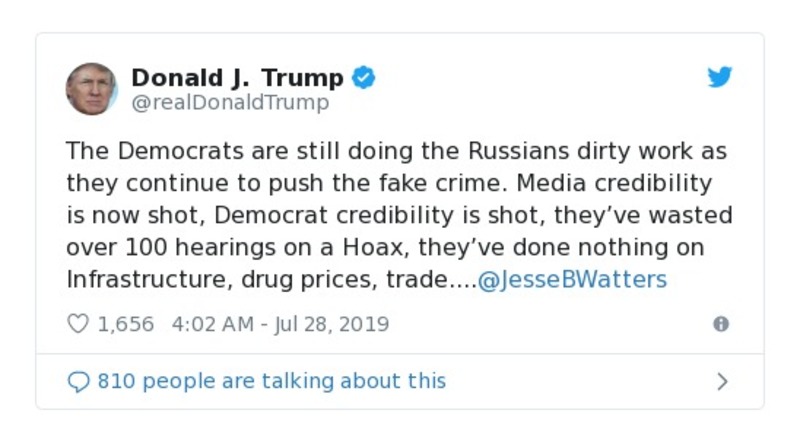Open the Donald J. Trump display name

[237, 77]
